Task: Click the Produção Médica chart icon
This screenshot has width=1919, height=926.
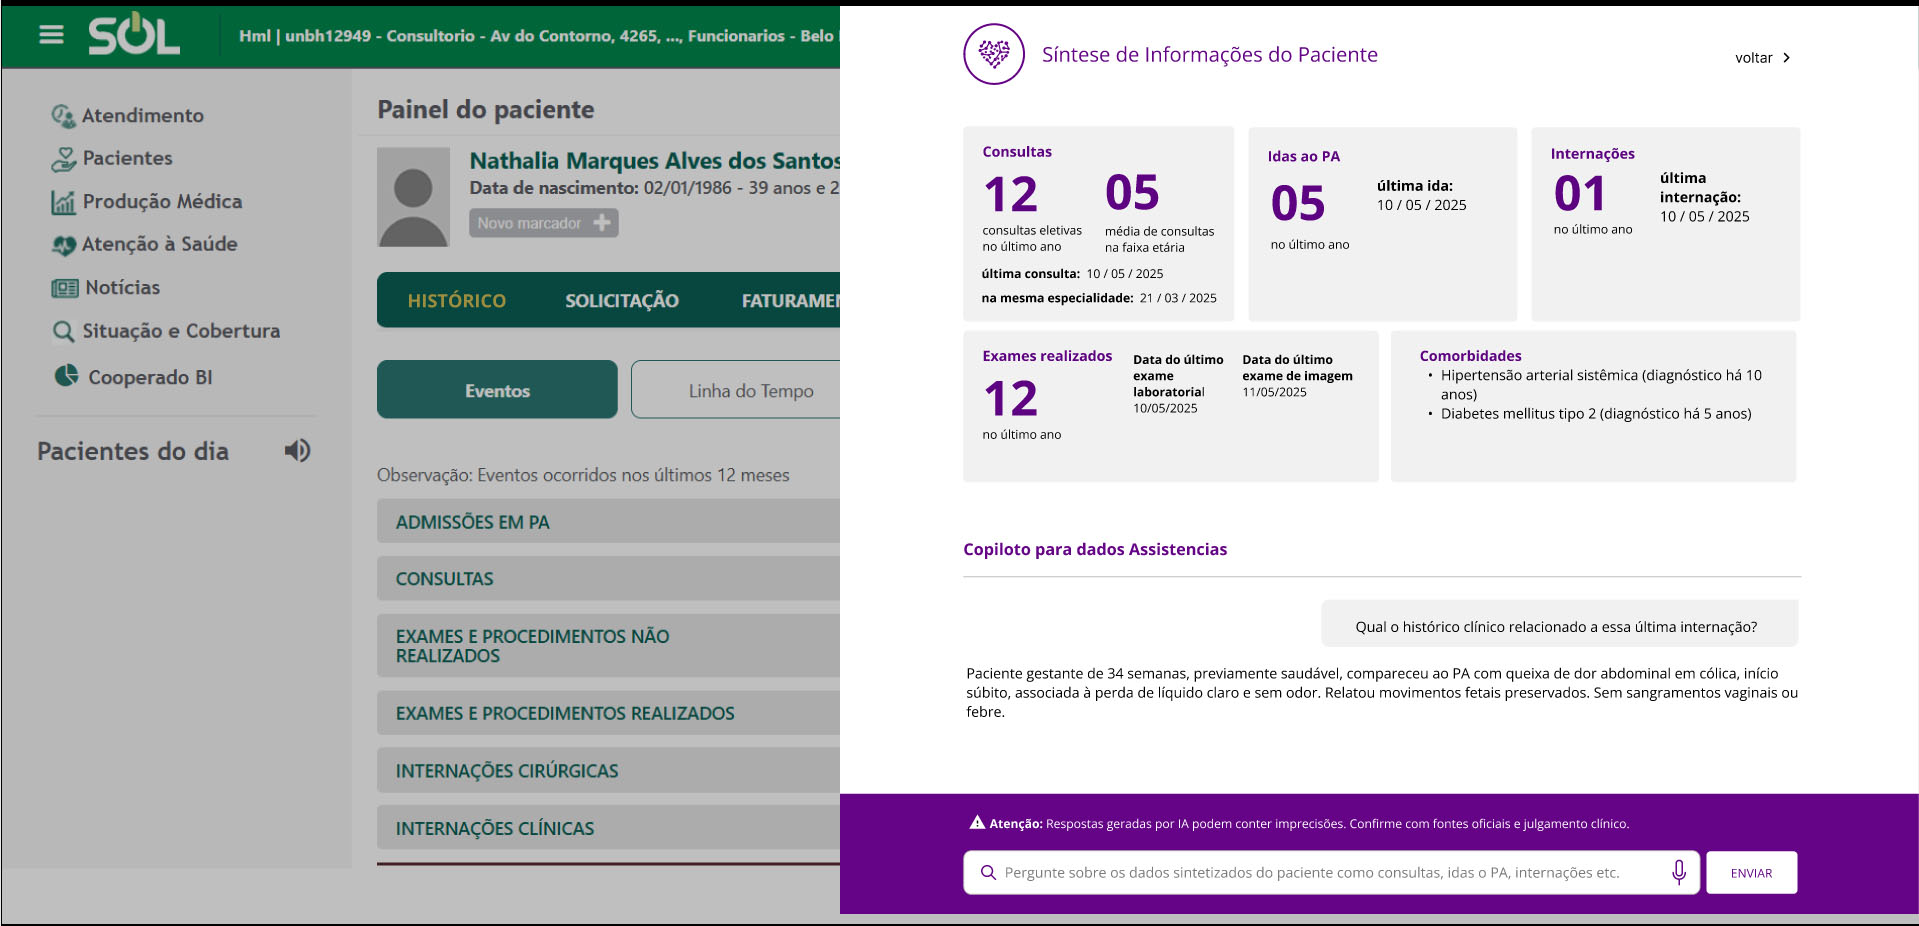Action: (63, 202)
